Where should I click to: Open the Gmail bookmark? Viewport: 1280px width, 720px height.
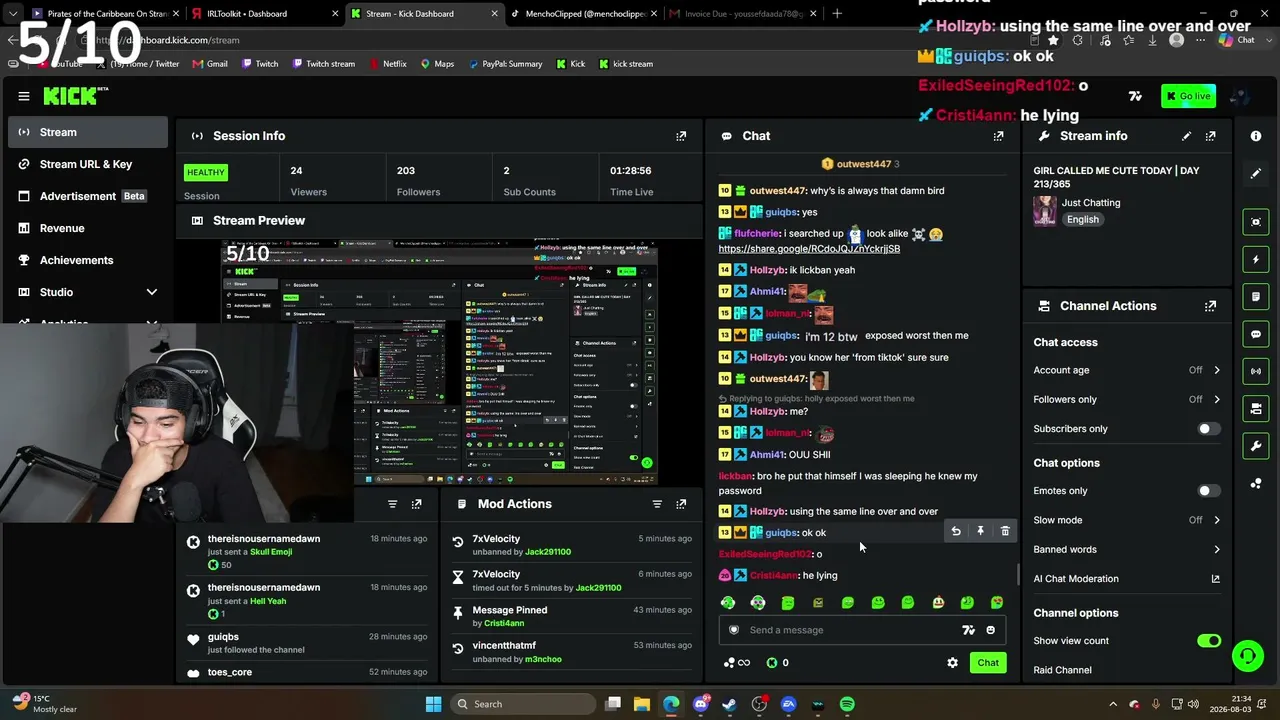tap(209, 64)
